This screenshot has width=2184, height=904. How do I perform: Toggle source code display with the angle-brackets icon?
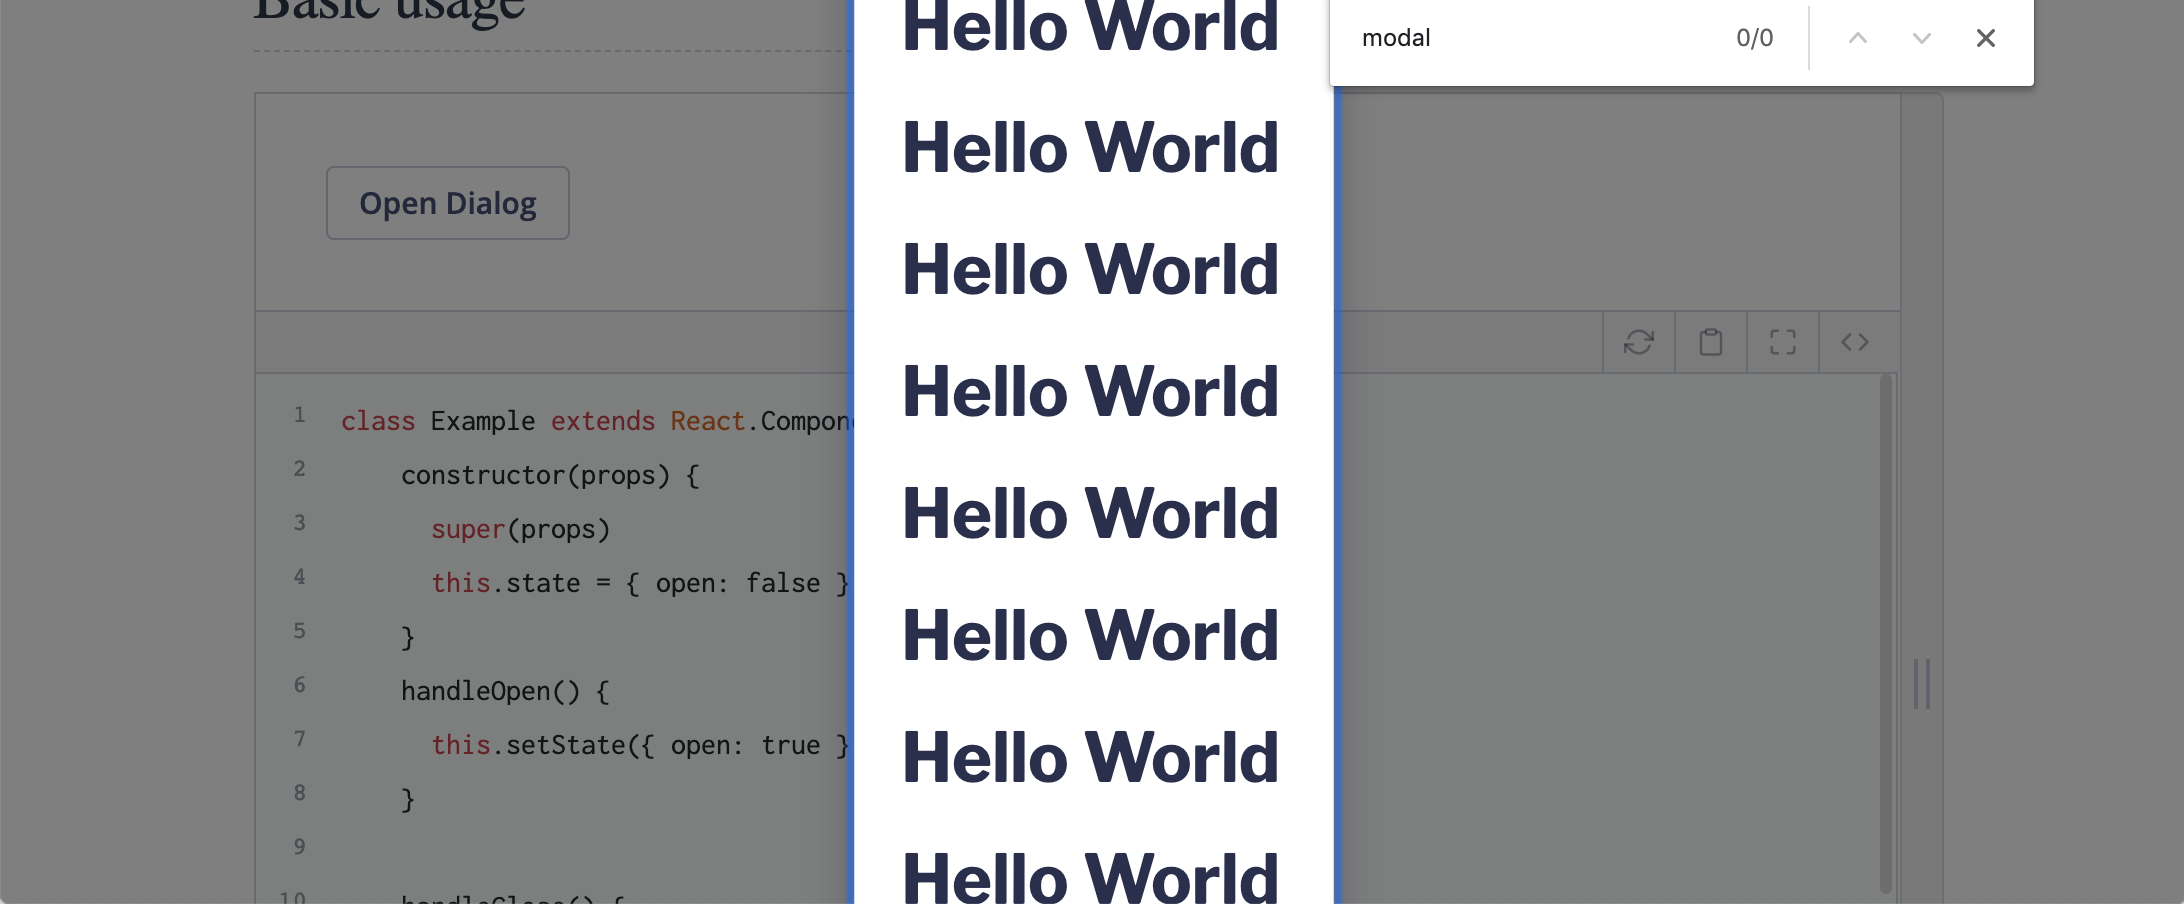click(1854, 341)
